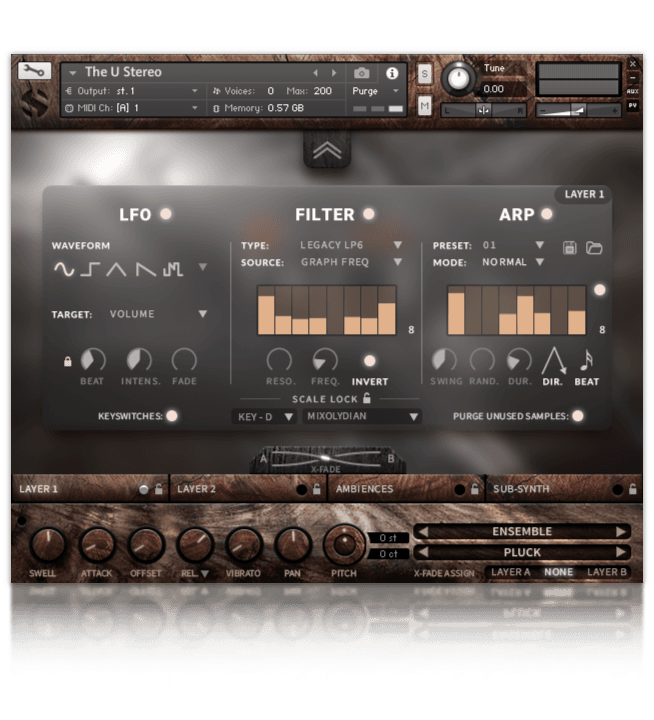Select the Sub-Synth tab

tap(564, 489)
